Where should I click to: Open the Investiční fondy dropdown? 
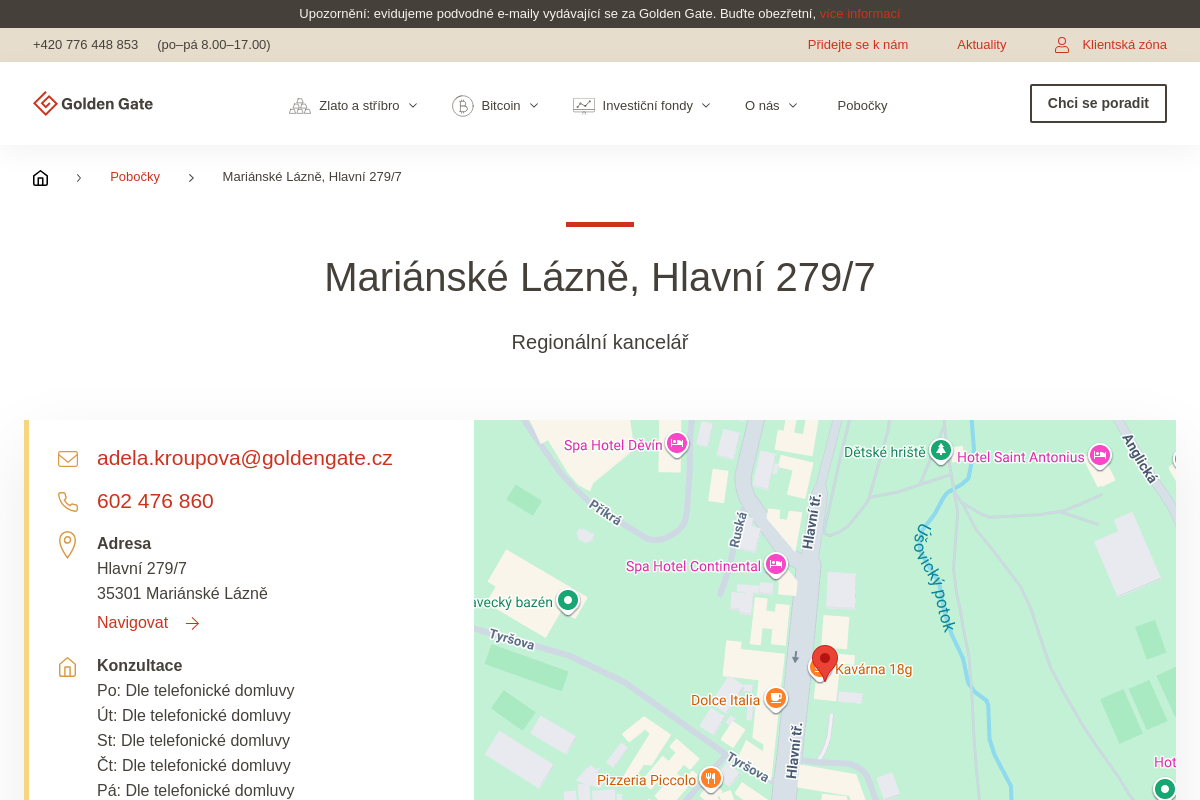(x=642, y=106)
